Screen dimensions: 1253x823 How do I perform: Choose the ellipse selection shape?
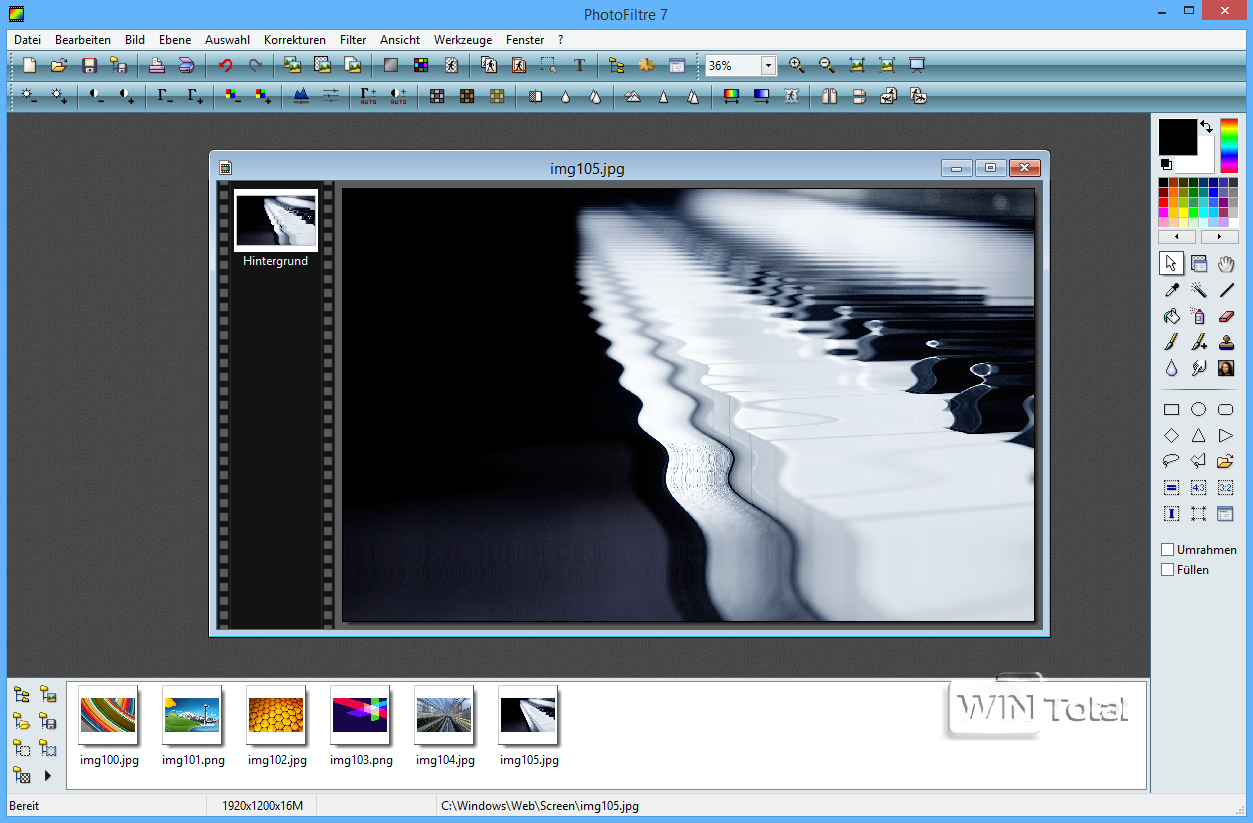[x=1198, y=409]
